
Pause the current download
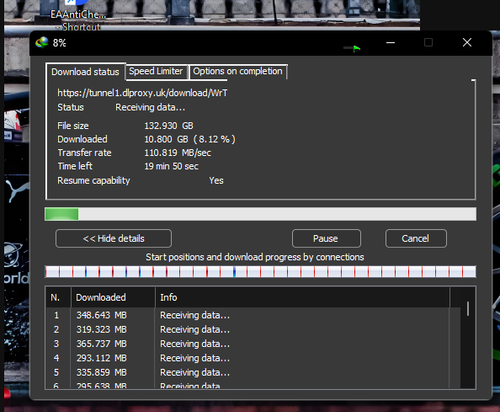pyautogui.click(x=326, y=239)
